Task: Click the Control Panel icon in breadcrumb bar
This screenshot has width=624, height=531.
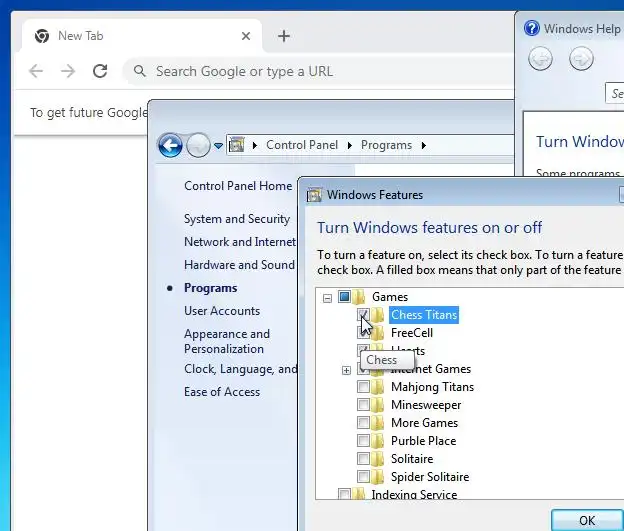Action: [237, 145]
